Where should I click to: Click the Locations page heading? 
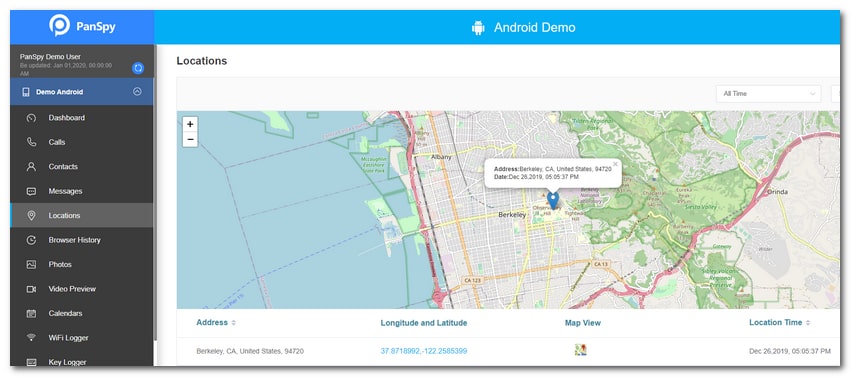(202, 61)
